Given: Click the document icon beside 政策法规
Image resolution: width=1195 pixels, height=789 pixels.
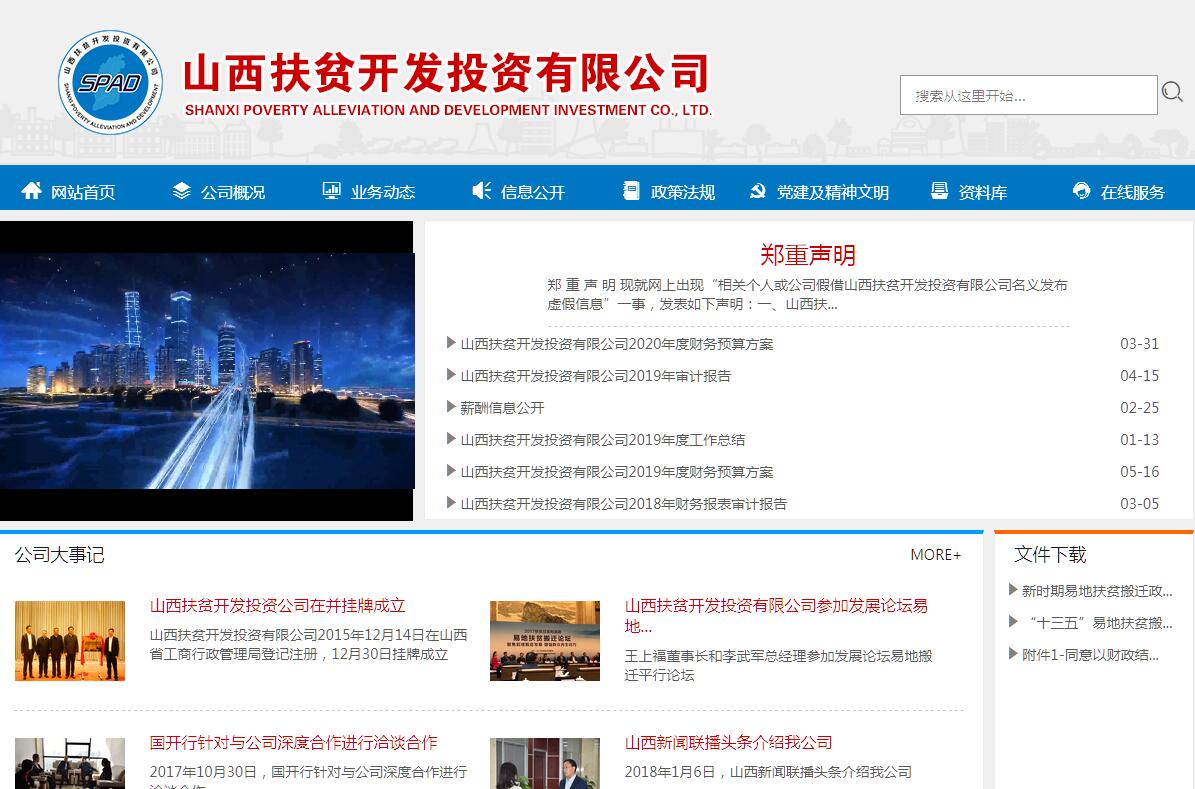Looking at the screenshot, I should [631, 191].
